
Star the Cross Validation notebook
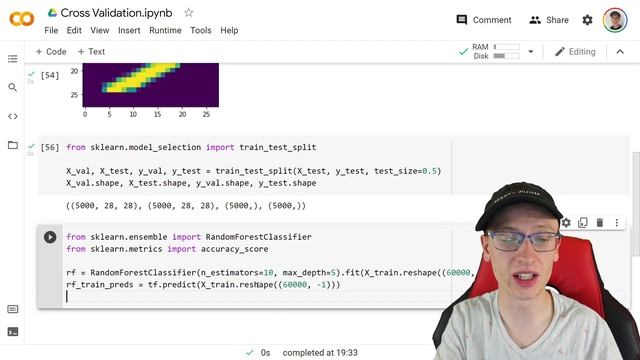tap(188, 13)
